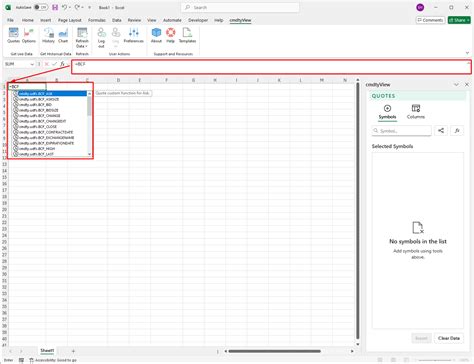Select the Sheet1 tab

[x=47, y=351]
